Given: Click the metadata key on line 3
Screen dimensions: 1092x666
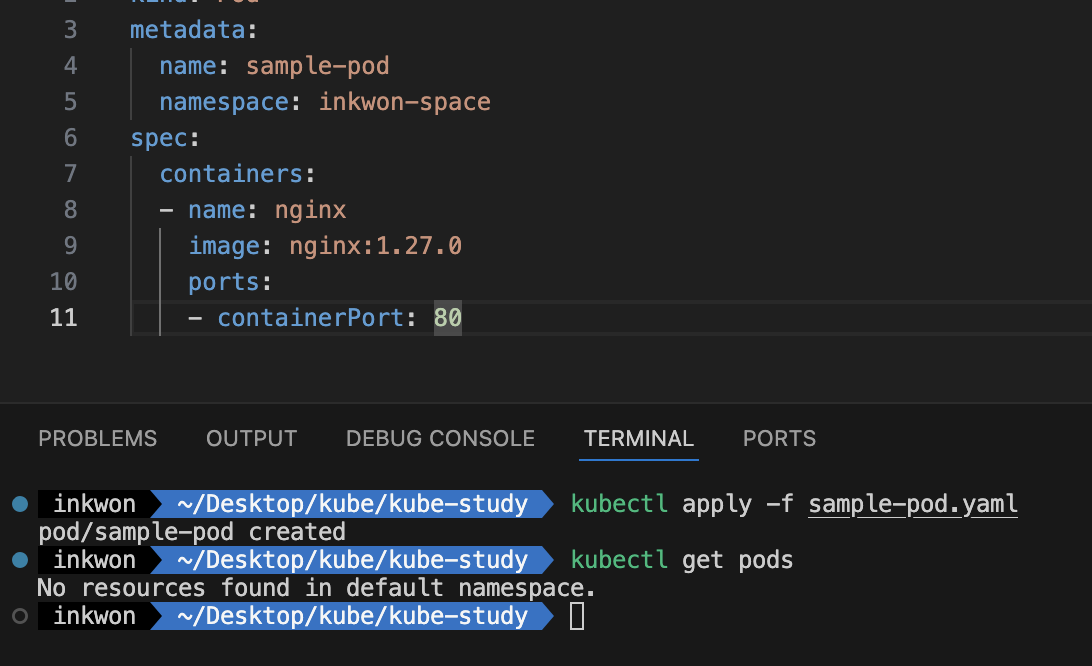Looking at the screenshot, I should [x=187, y=30].
